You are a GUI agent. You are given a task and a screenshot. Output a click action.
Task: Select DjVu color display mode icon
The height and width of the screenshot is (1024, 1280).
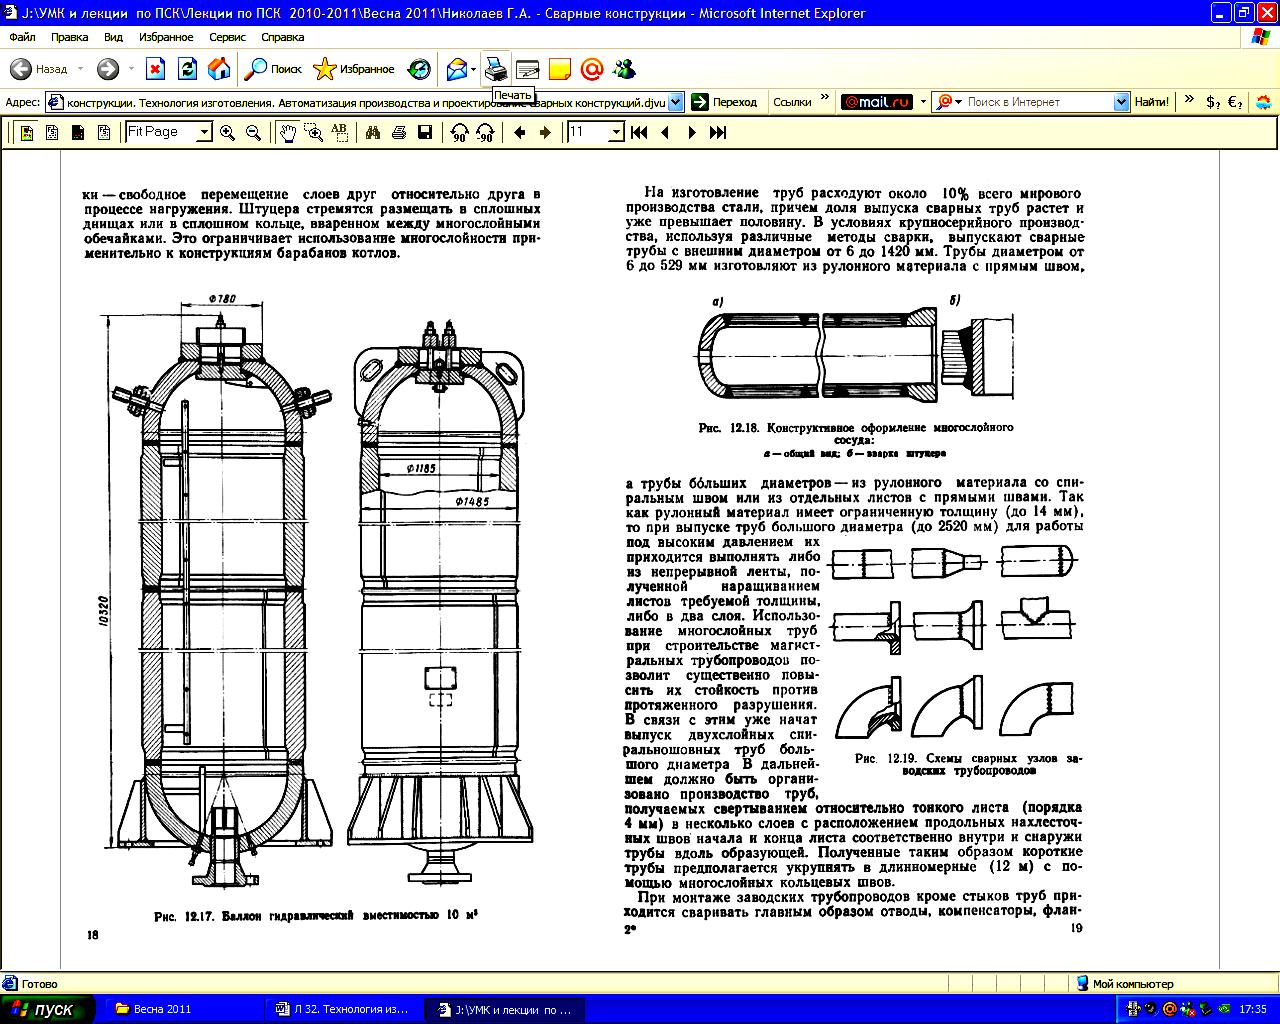pyautogui.click(x=27, y=132)
